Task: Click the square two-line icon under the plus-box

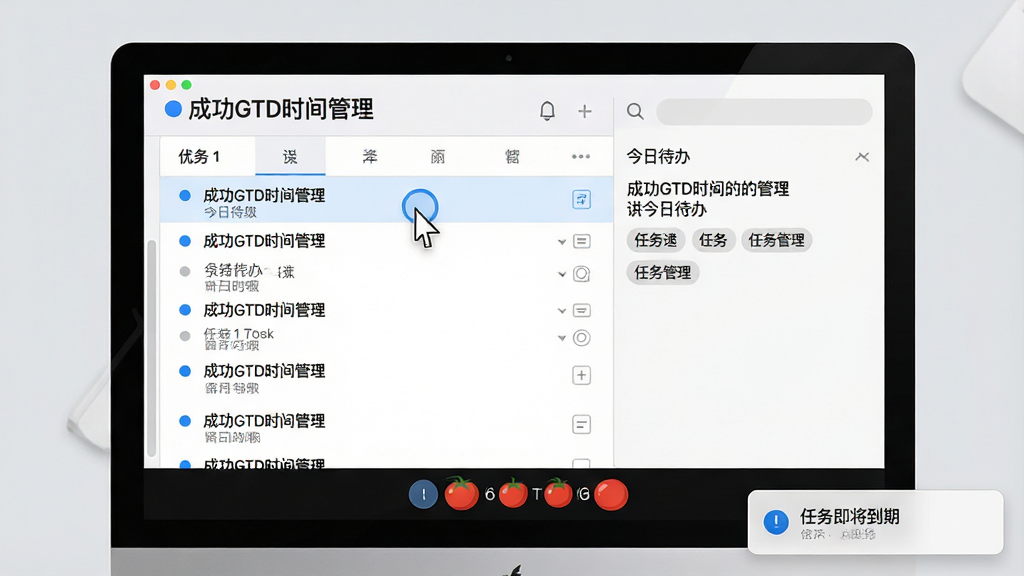Action: point(581,424)
